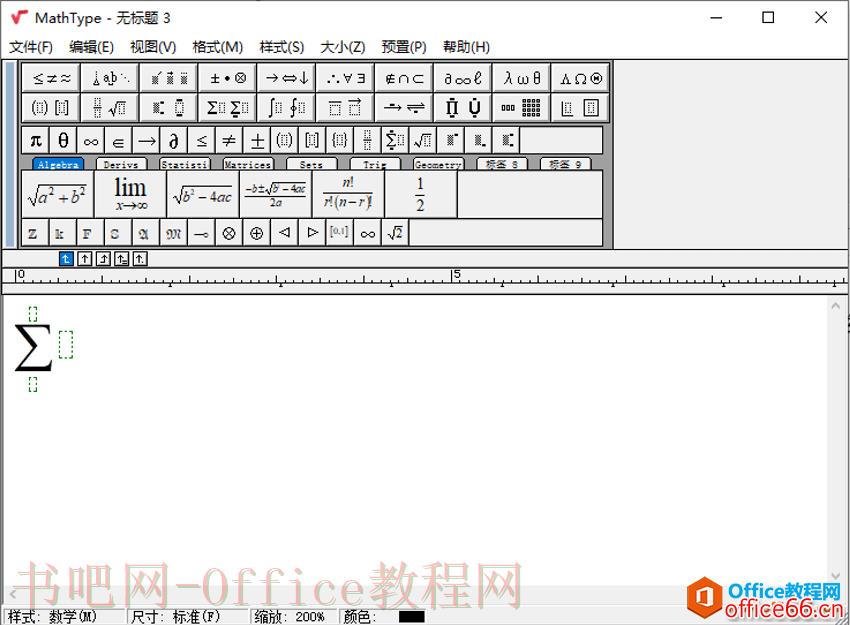Open the matrix templates palette

pyautogui.click(x=522, y=107)
